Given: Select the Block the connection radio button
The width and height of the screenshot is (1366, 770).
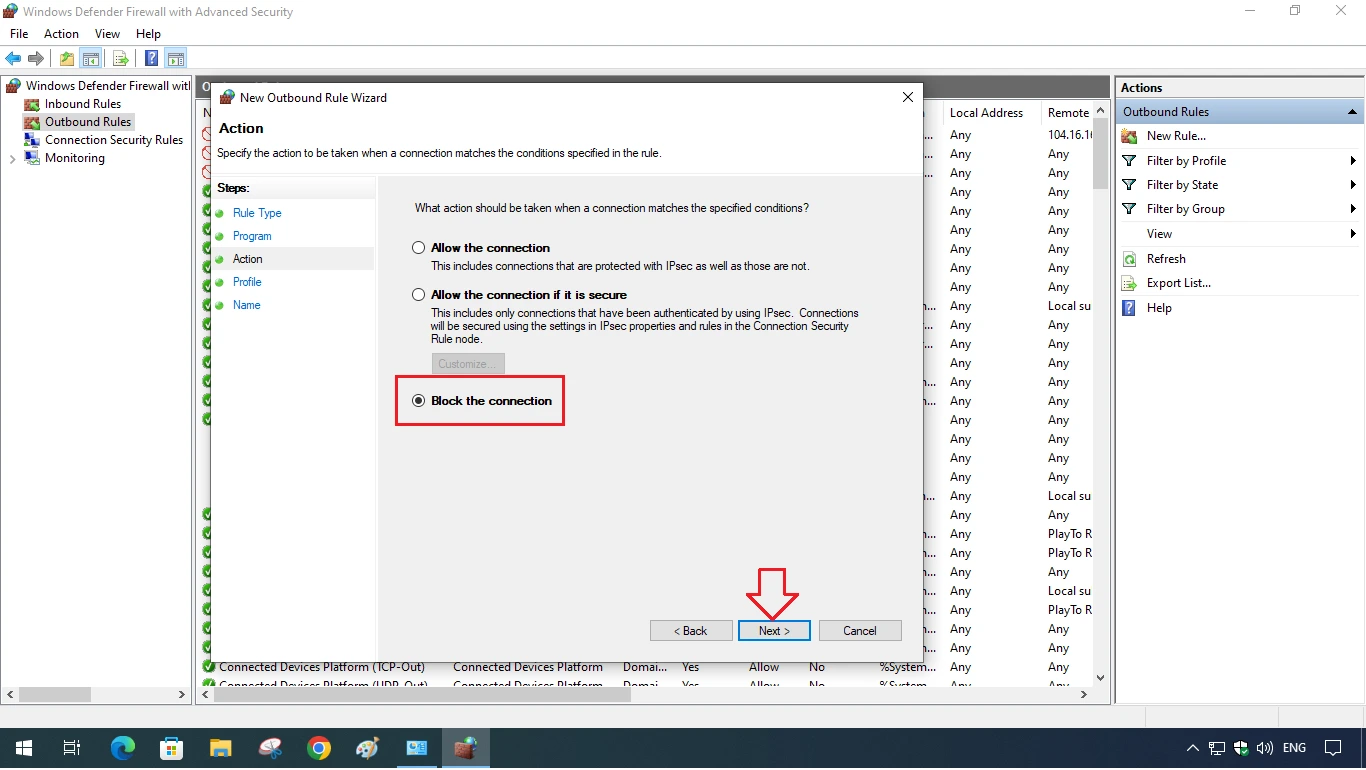Looking at the screenshot, I should coord(419,401).
